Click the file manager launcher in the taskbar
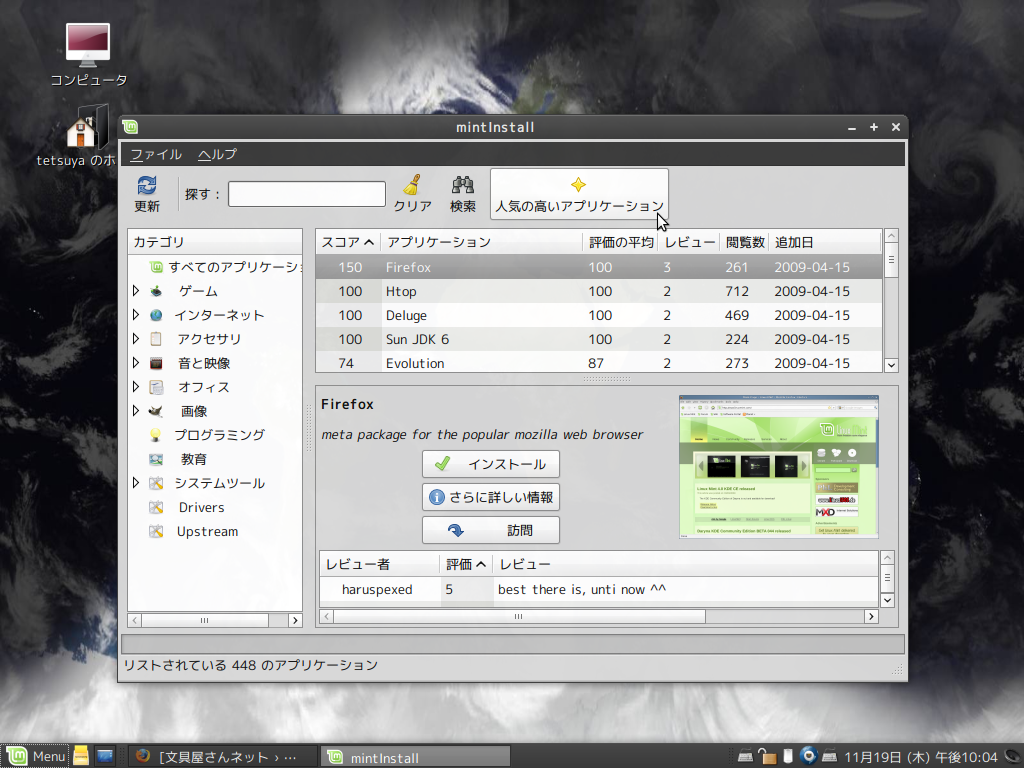The image size is (1024, 768). tap(81, 756)
